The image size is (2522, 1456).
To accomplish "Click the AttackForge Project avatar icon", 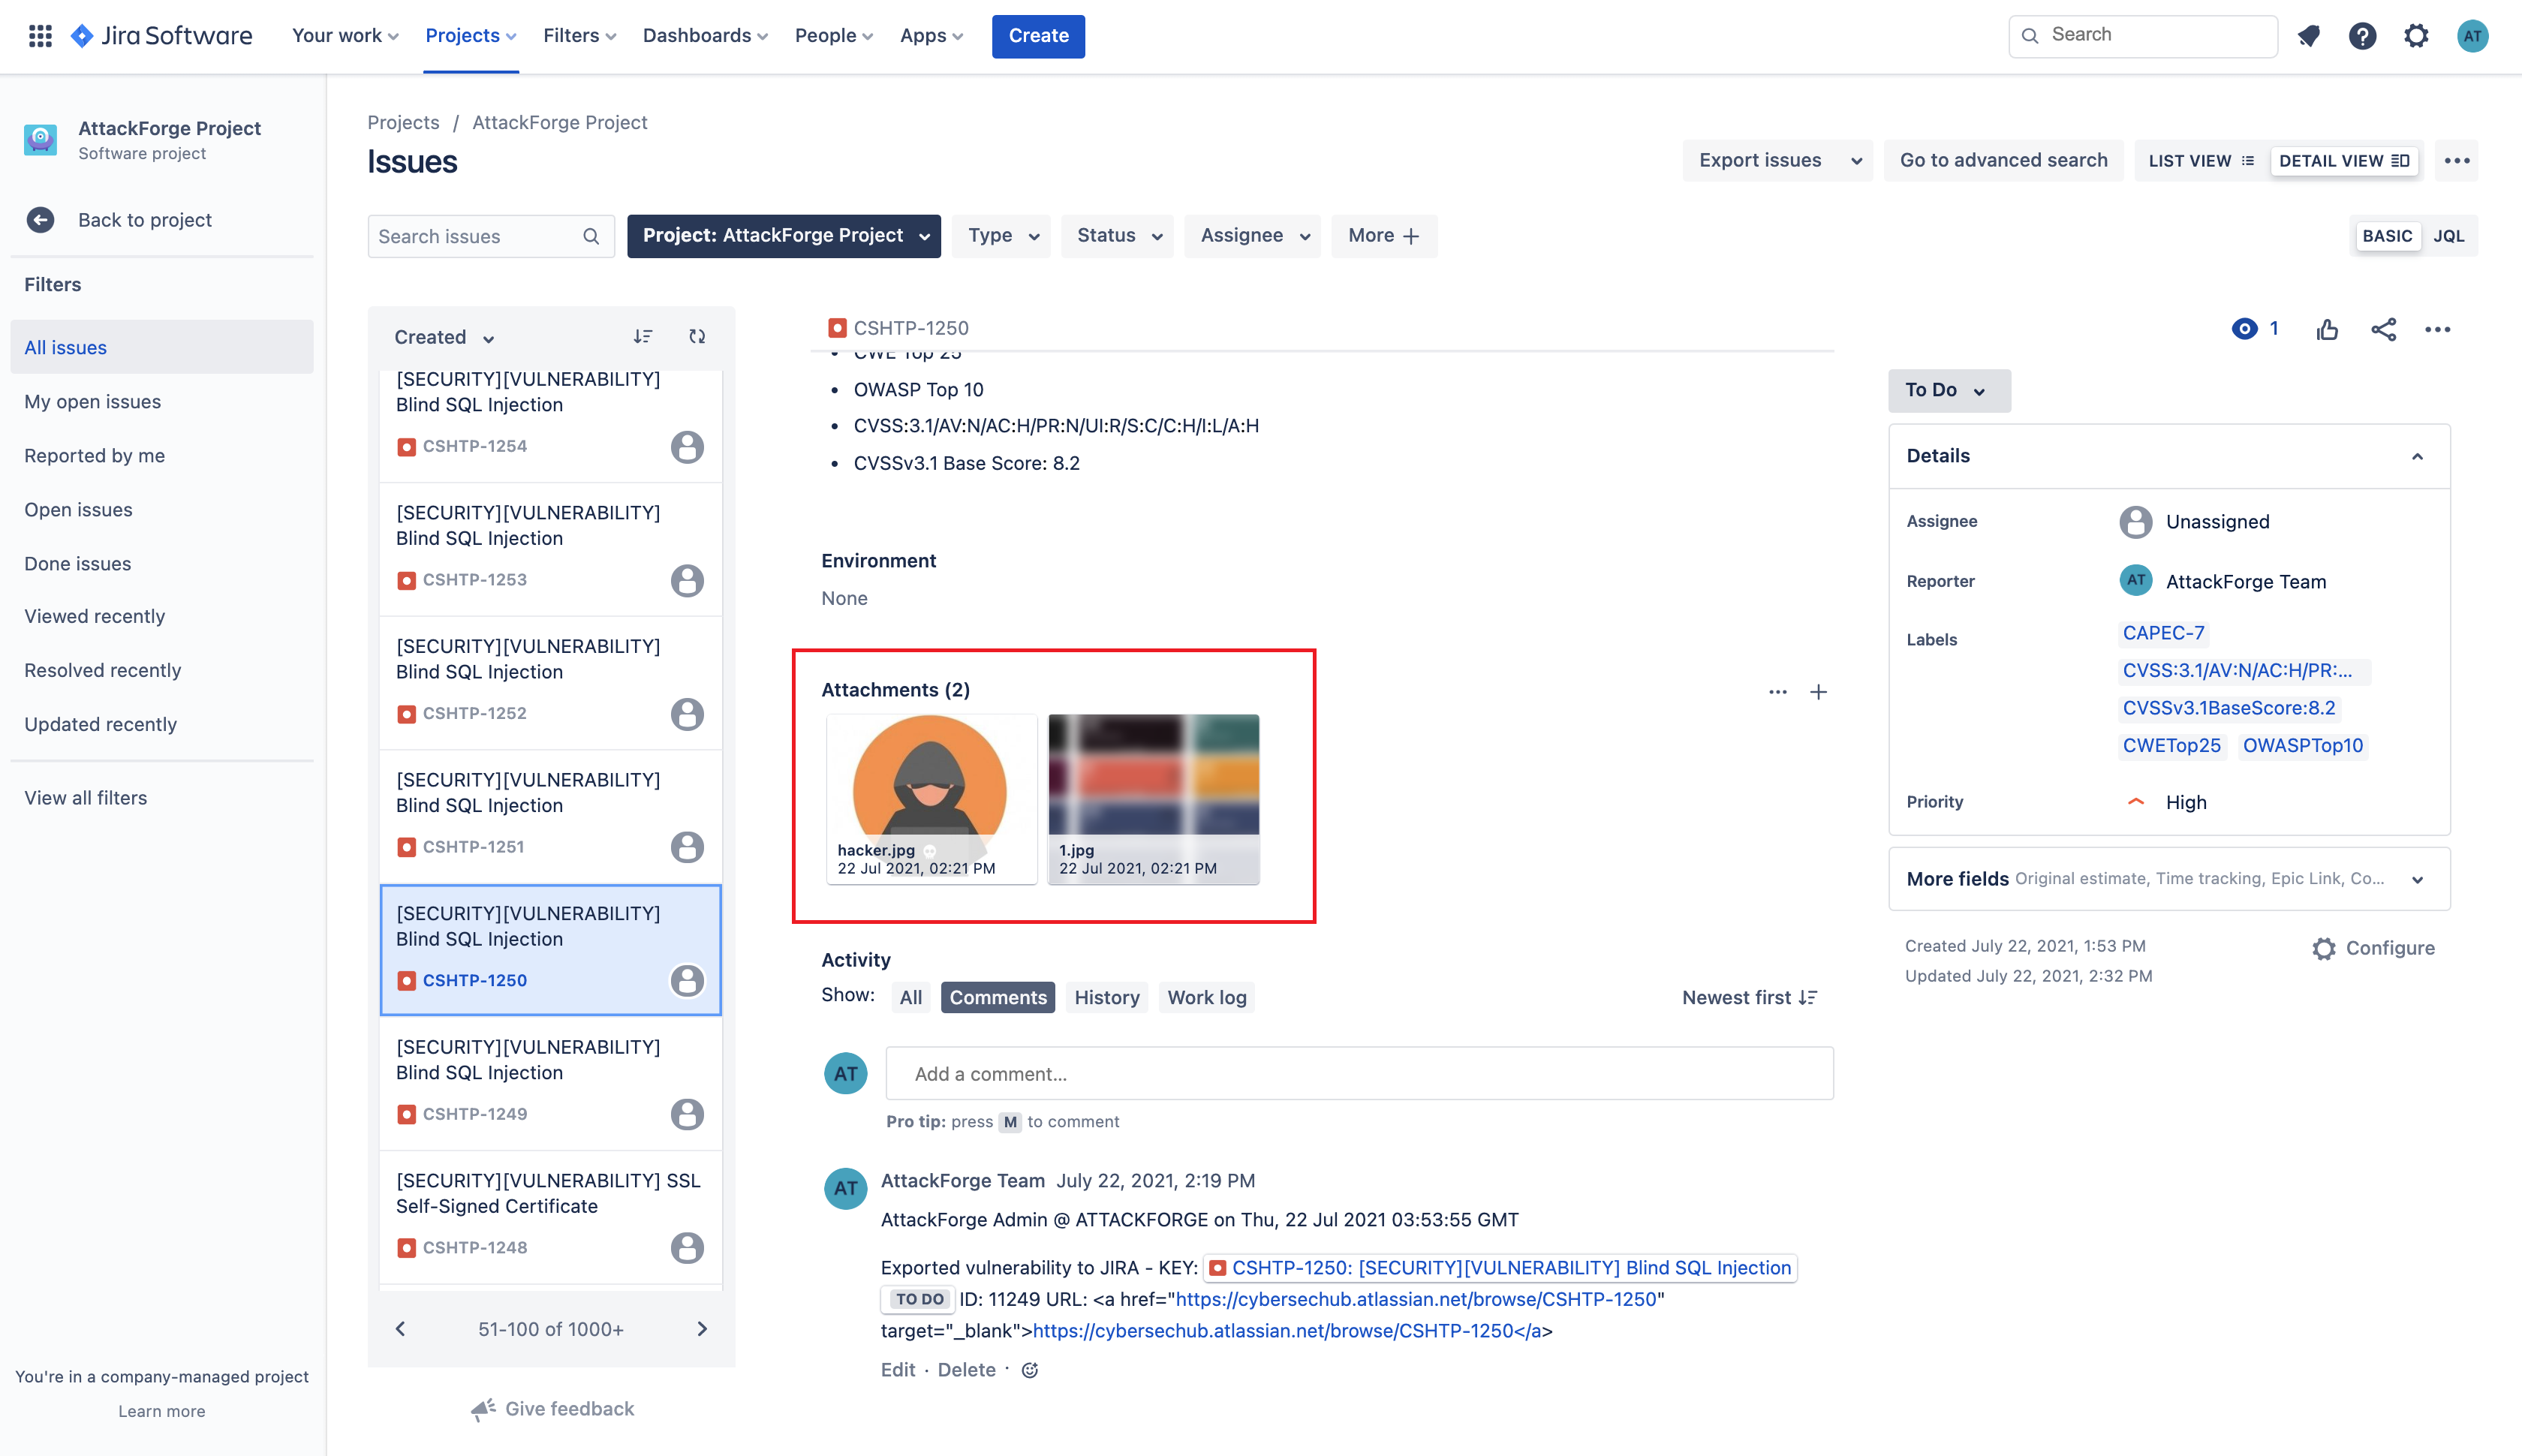I will [x=41, y=140].
